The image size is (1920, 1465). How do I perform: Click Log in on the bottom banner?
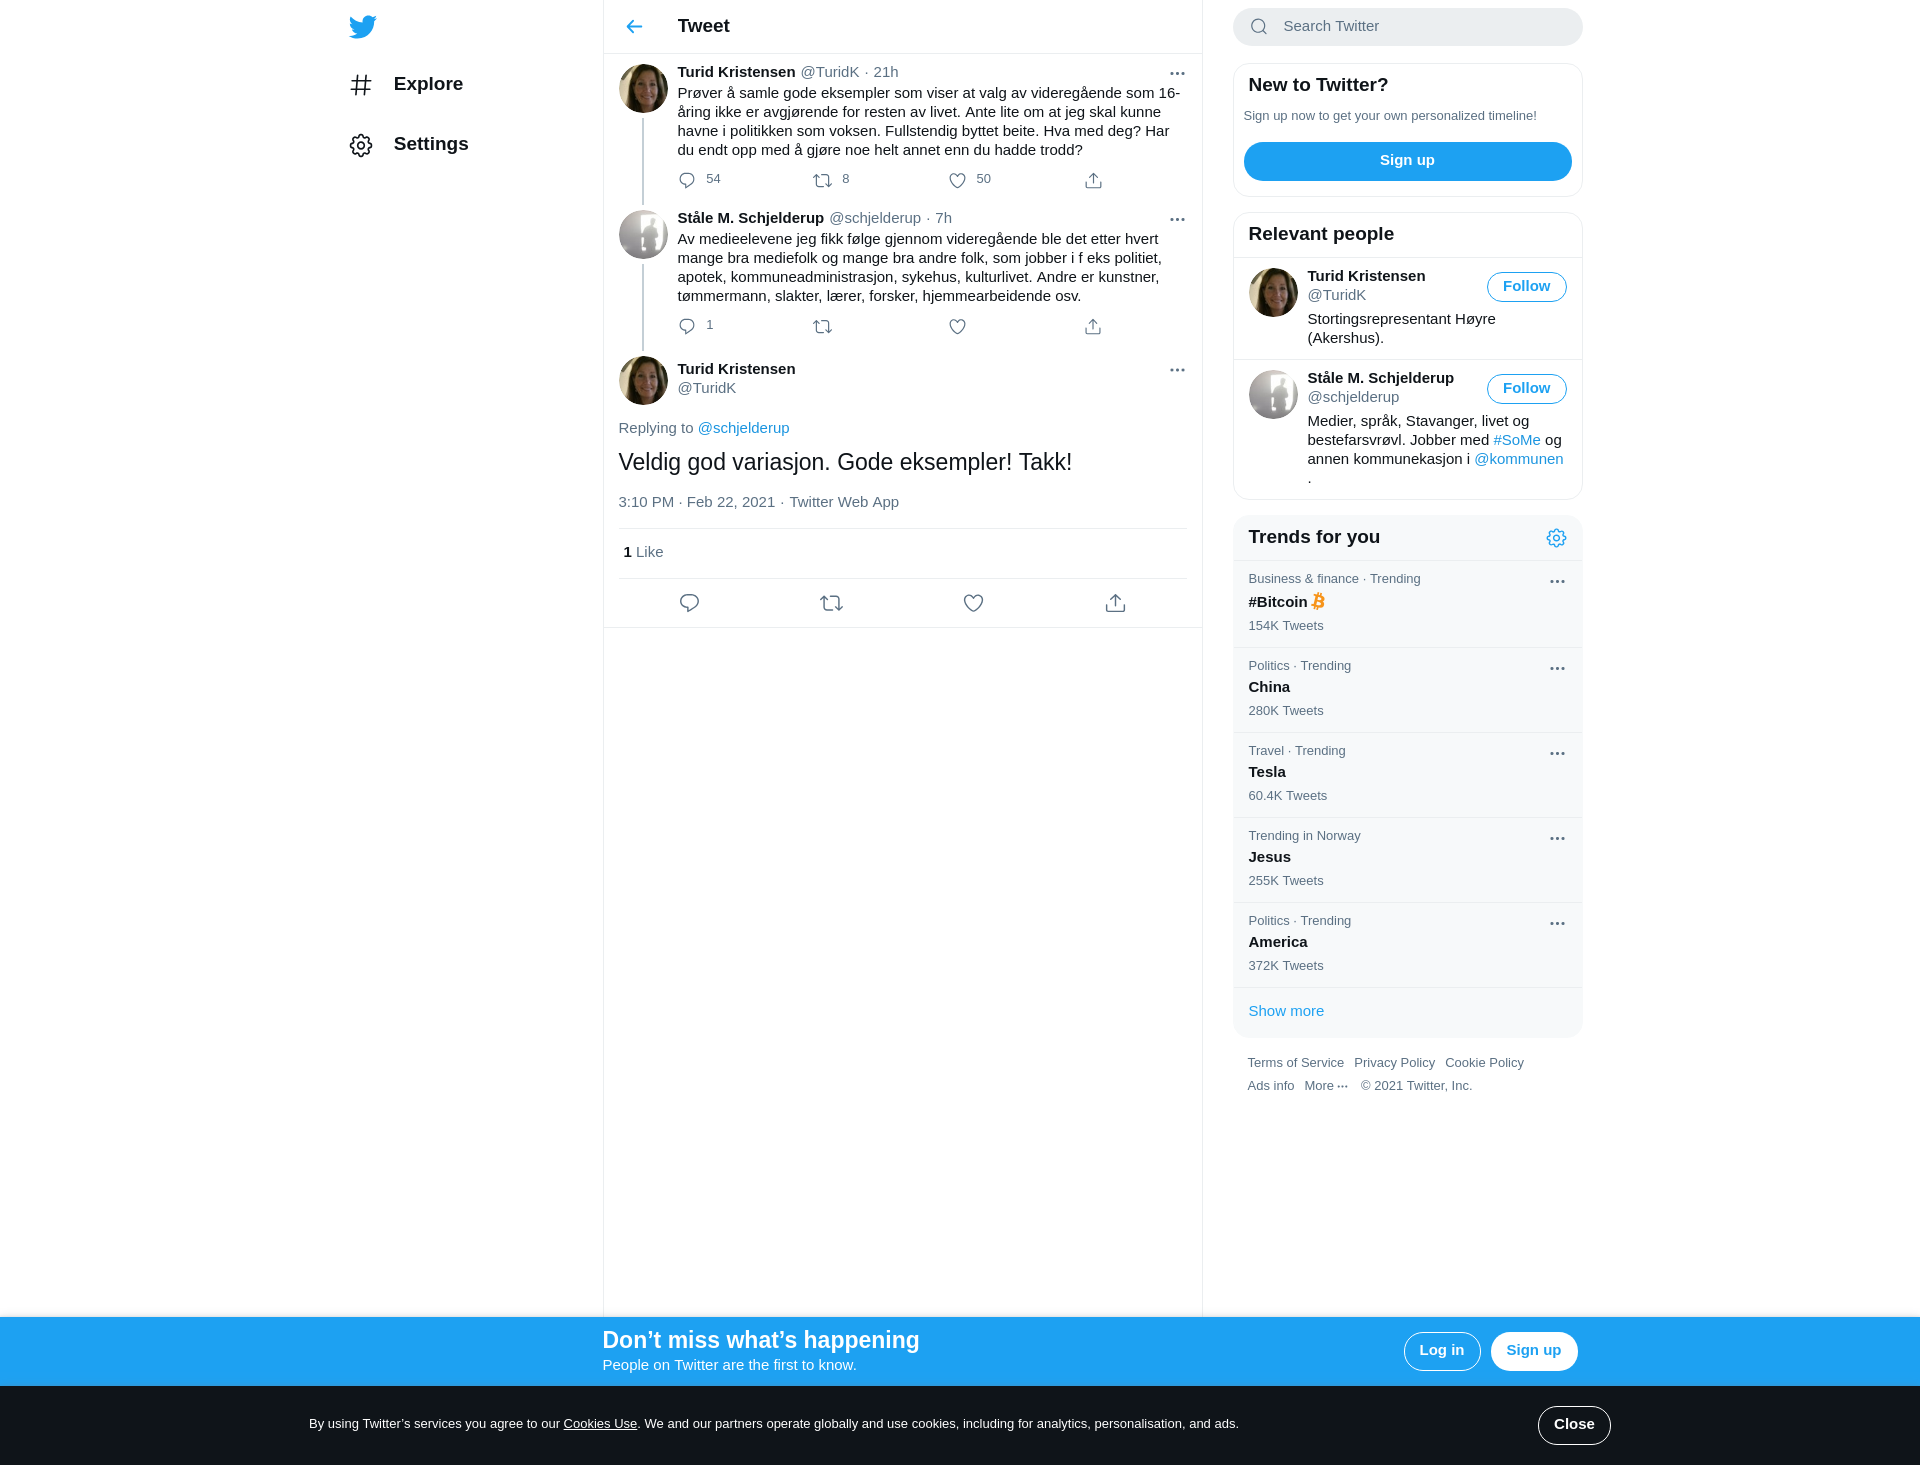pyautogui.click(x=1441, y=1351)
